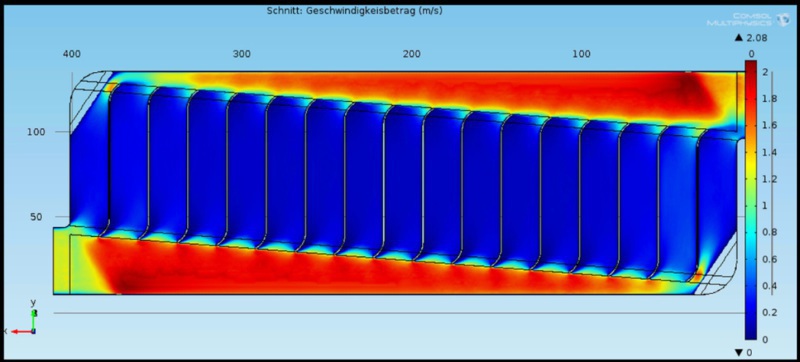This screenshot has height=362, width=800.
Task: Select color legend value 0.4
Action: pos(770,286)
